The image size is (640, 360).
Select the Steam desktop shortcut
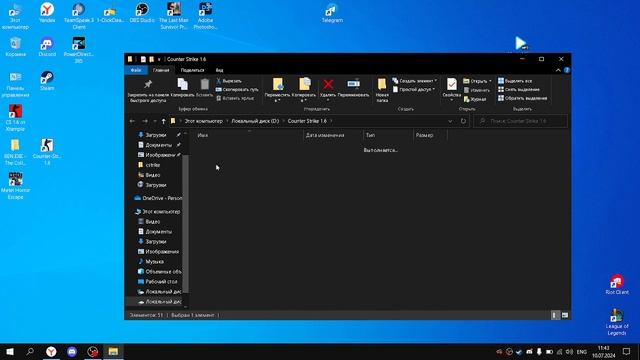point(47,81)
